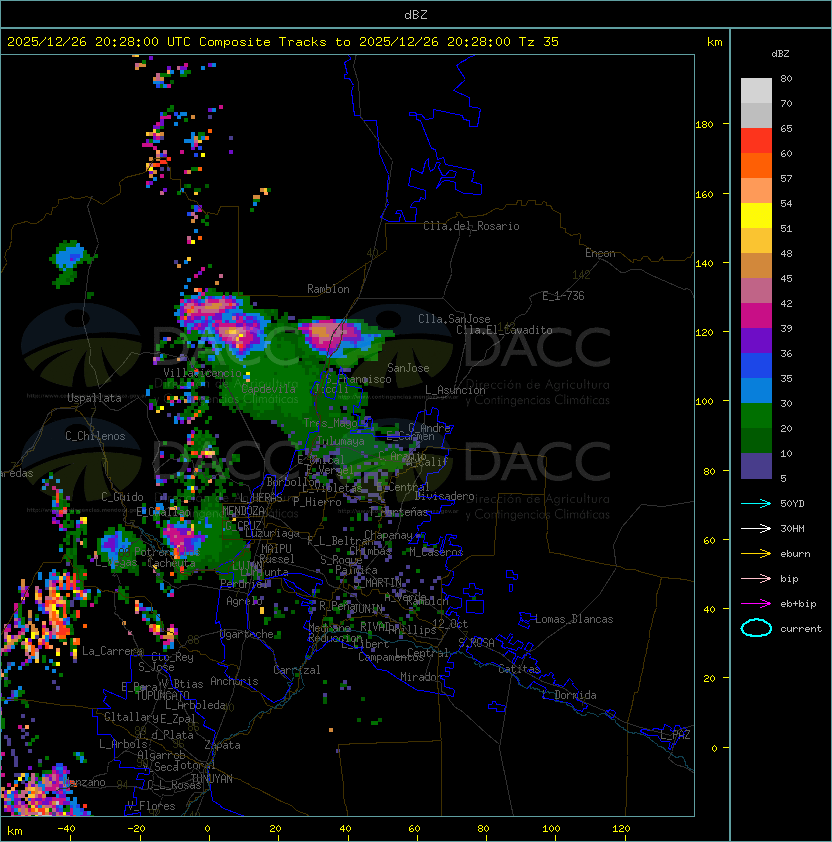Click the 120 km horizontal axis tick

621,829
